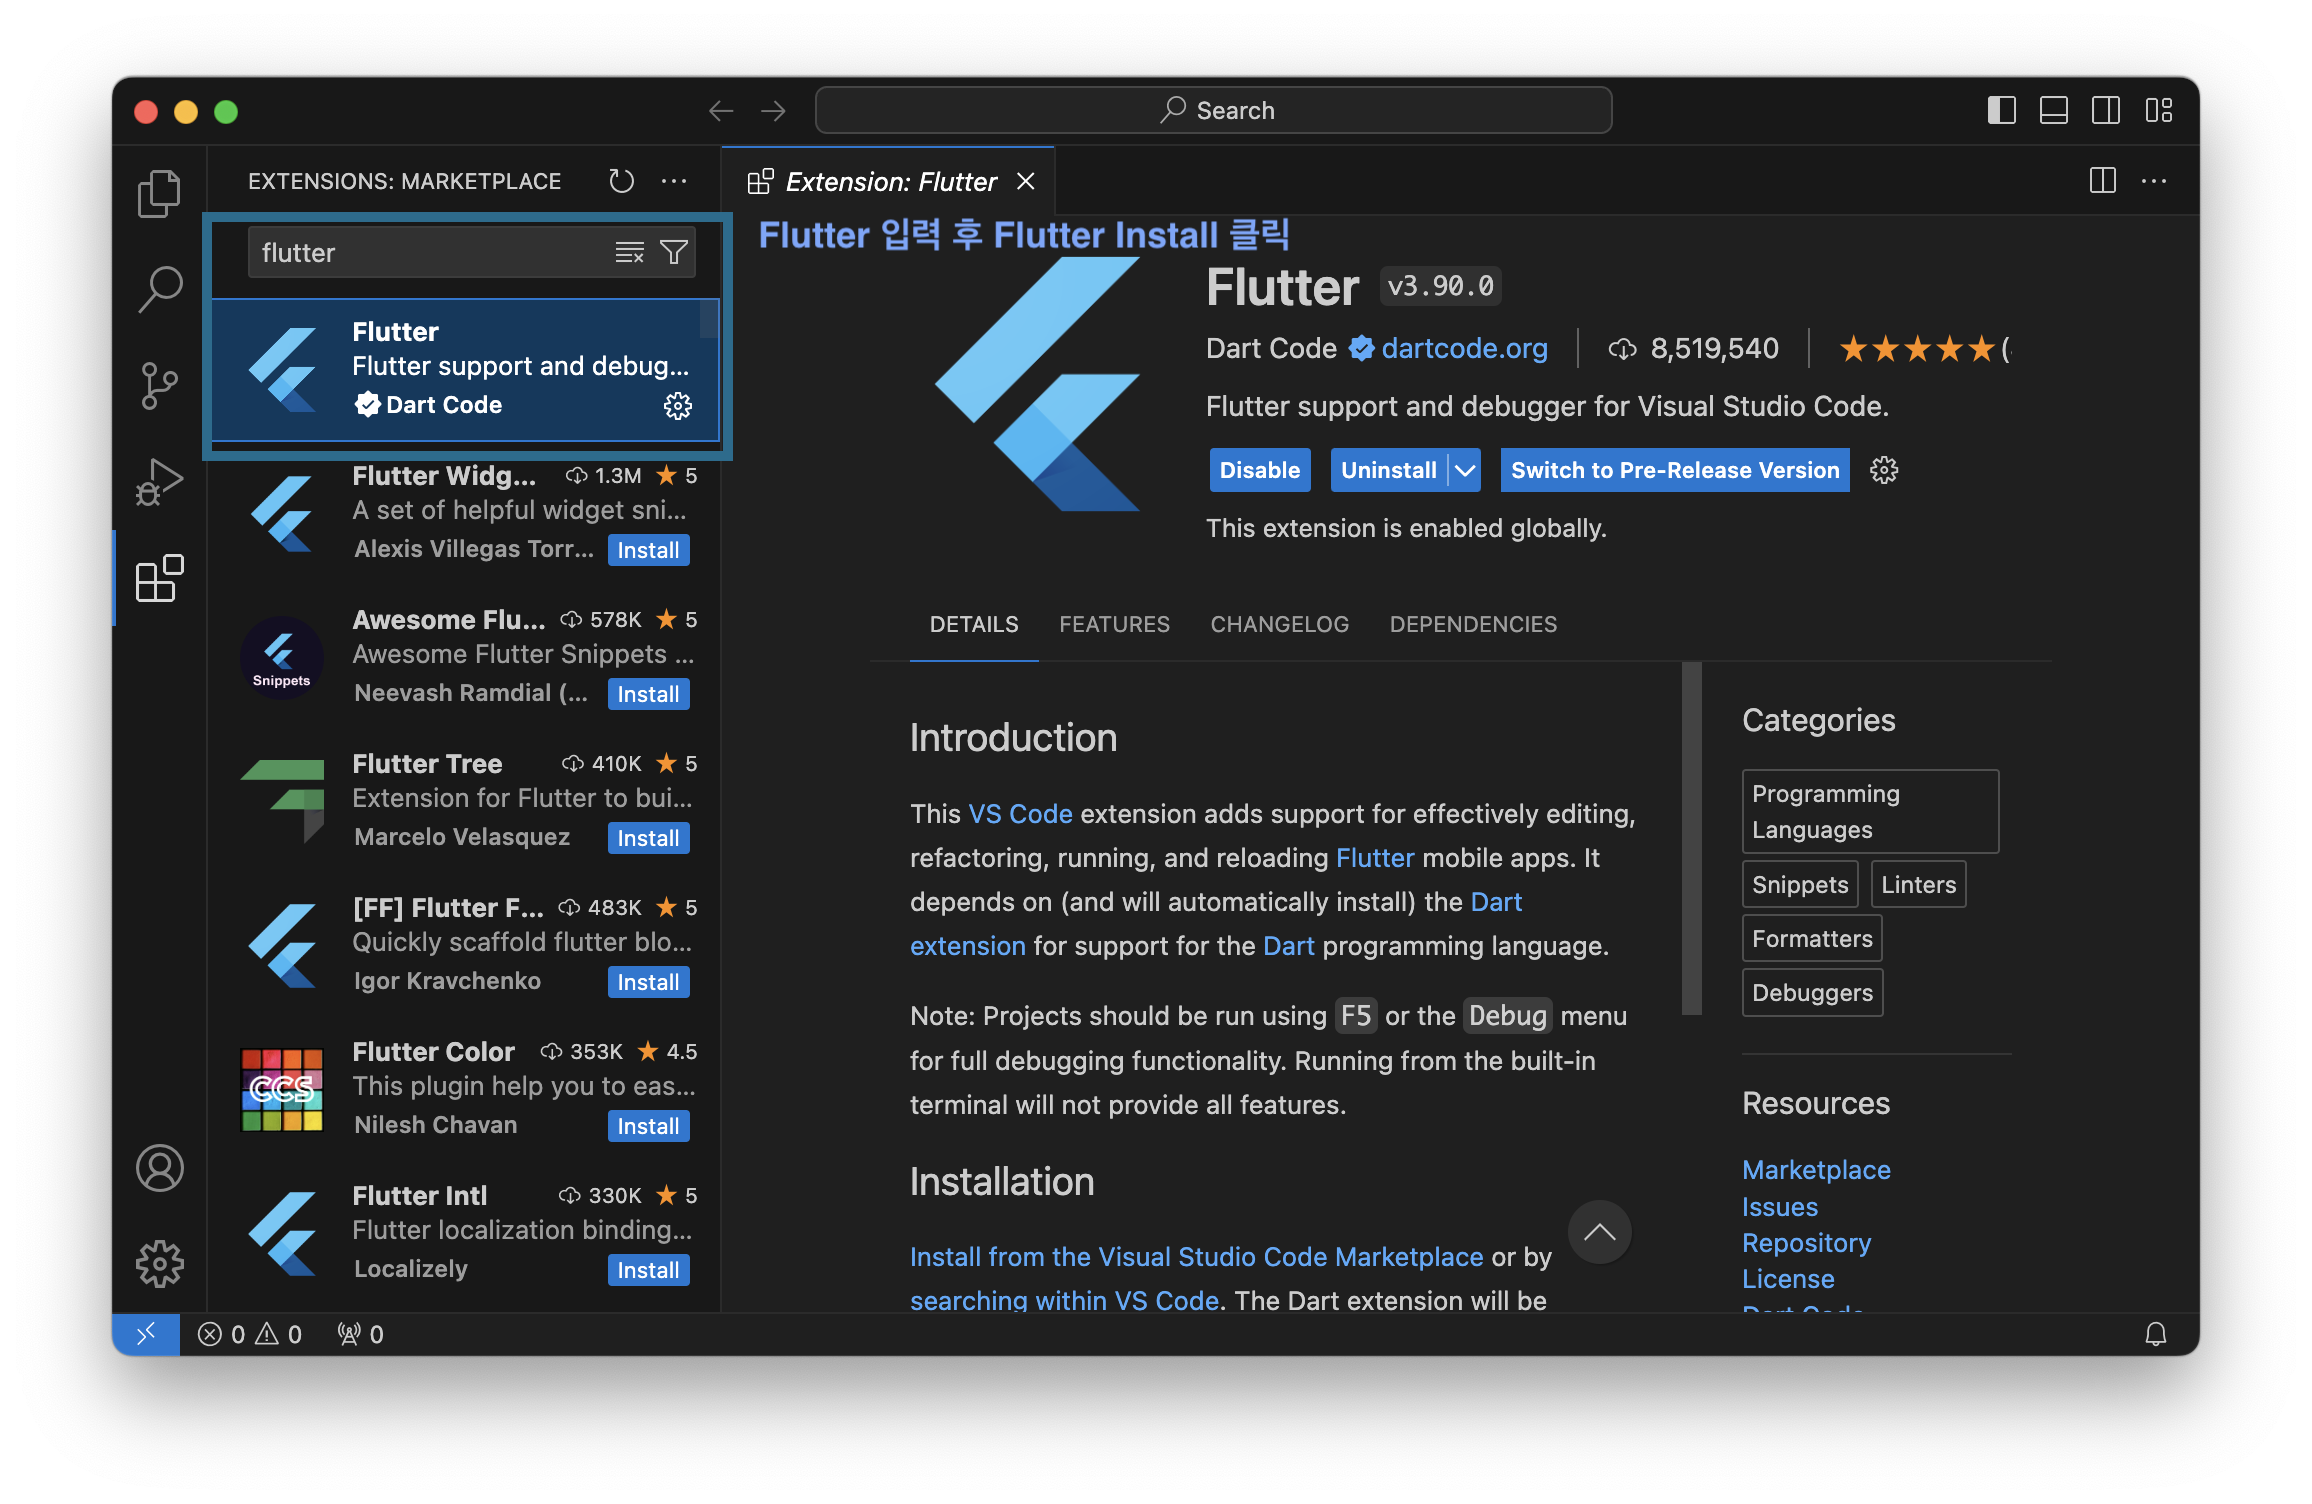Viewport: 2312px width, 1504px height.
Task: Open the Issues resource link
Action: click(1780, 1207)
